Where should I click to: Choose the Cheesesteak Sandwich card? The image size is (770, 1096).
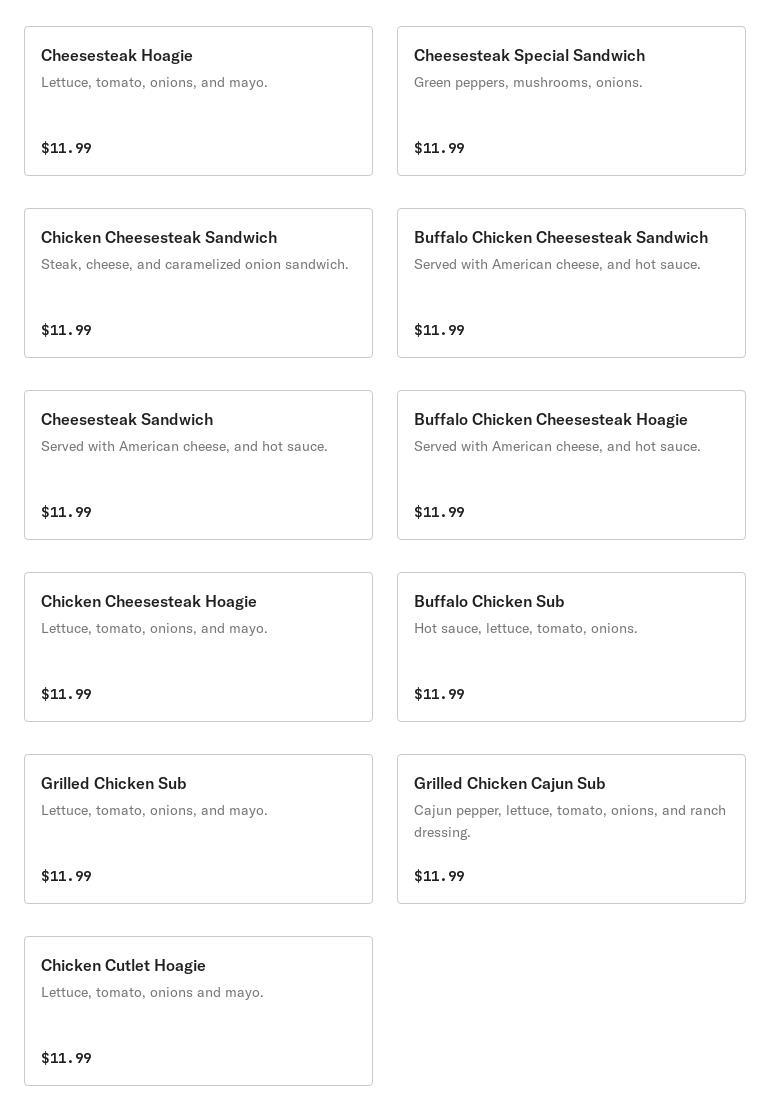tap(198, 465)
